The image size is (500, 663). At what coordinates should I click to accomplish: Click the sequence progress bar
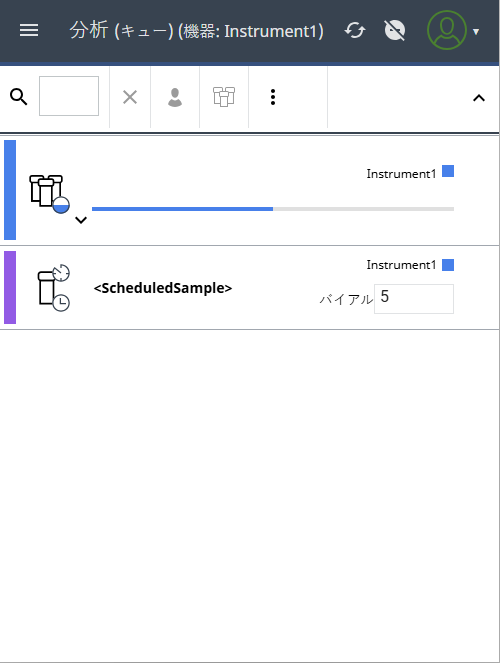[273, 209]
